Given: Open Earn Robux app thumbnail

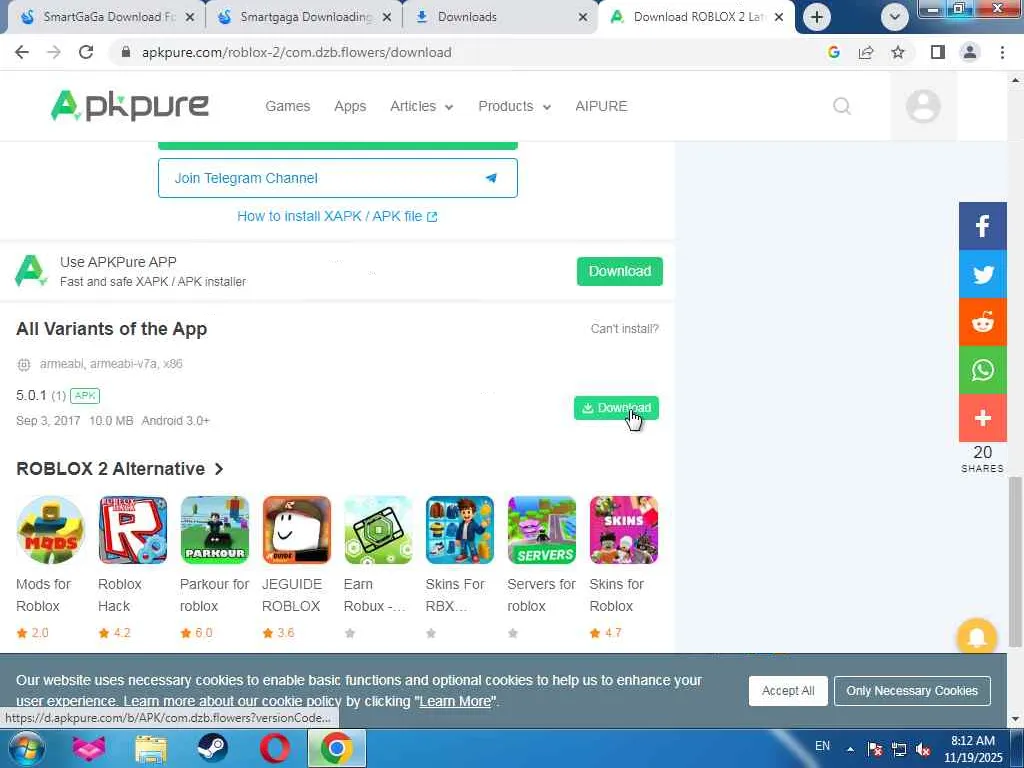Looking at the screenshot, I should tap(378, 530).
